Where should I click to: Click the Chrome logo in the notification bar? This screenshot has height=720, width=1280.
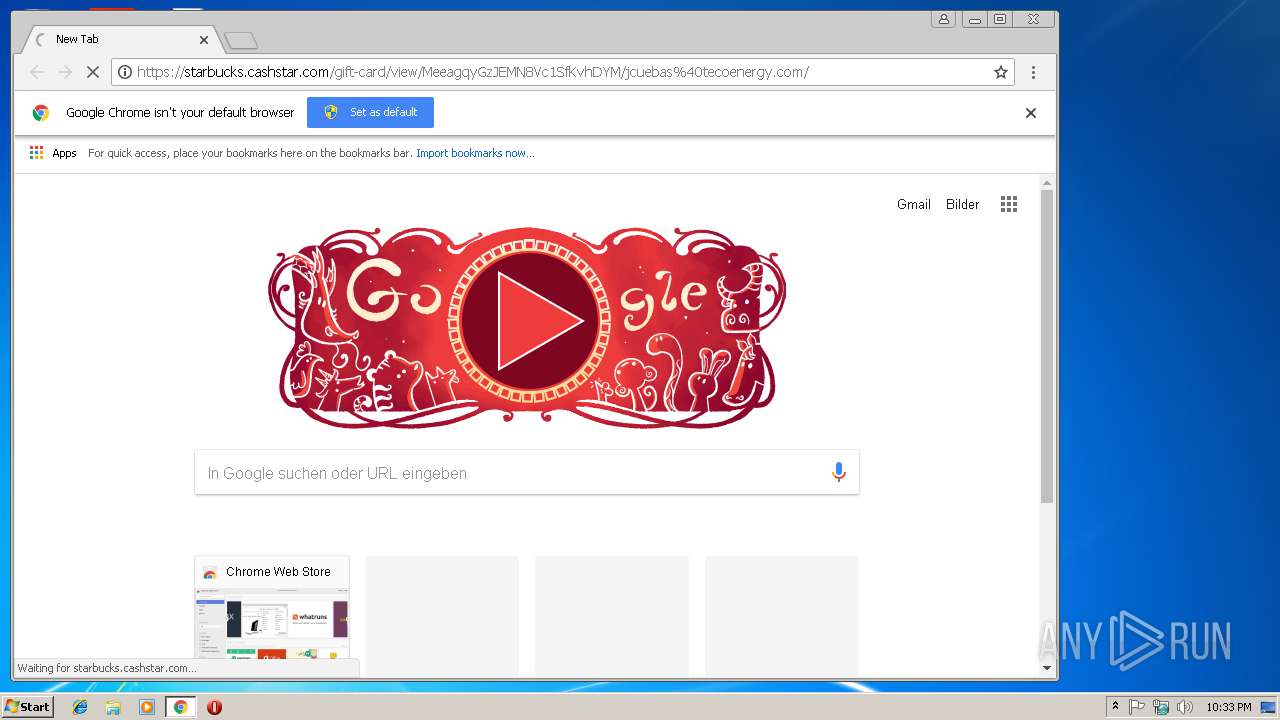(x=40, y=113)
